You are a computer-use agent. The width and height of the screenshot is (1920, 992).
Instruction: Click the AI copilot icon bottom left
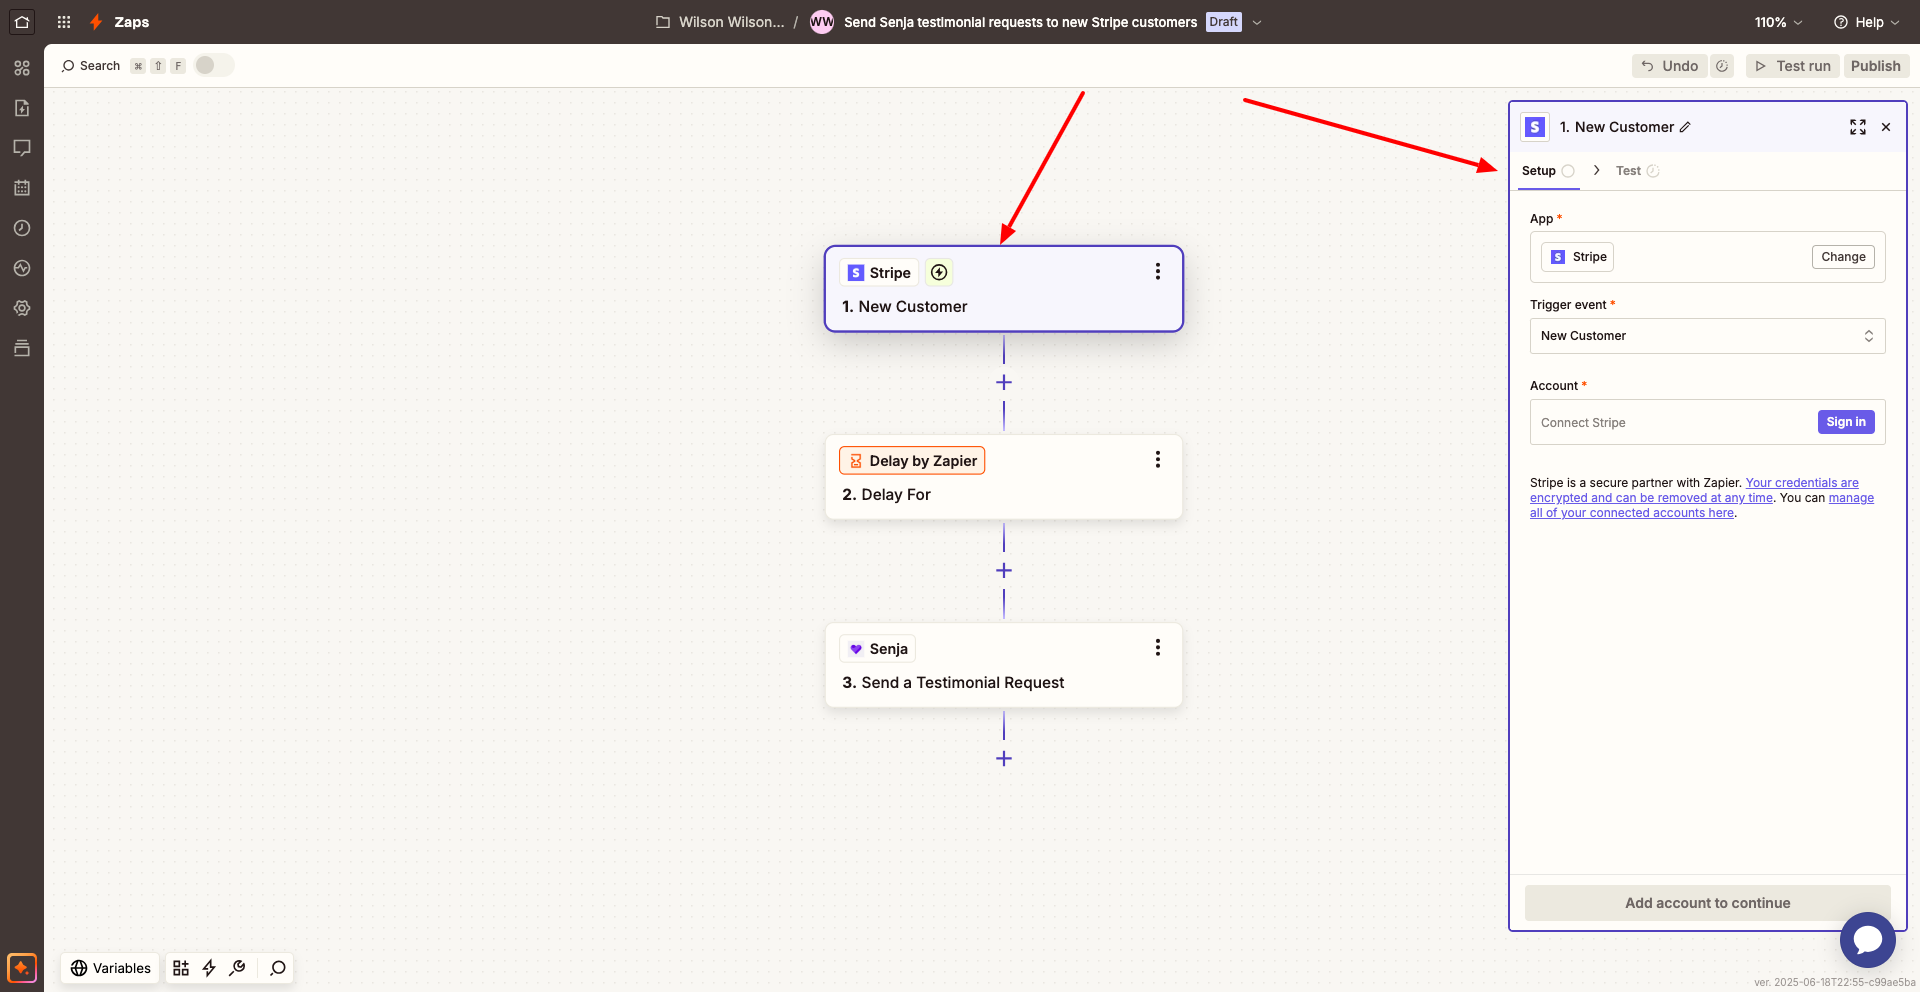(22, 968)
